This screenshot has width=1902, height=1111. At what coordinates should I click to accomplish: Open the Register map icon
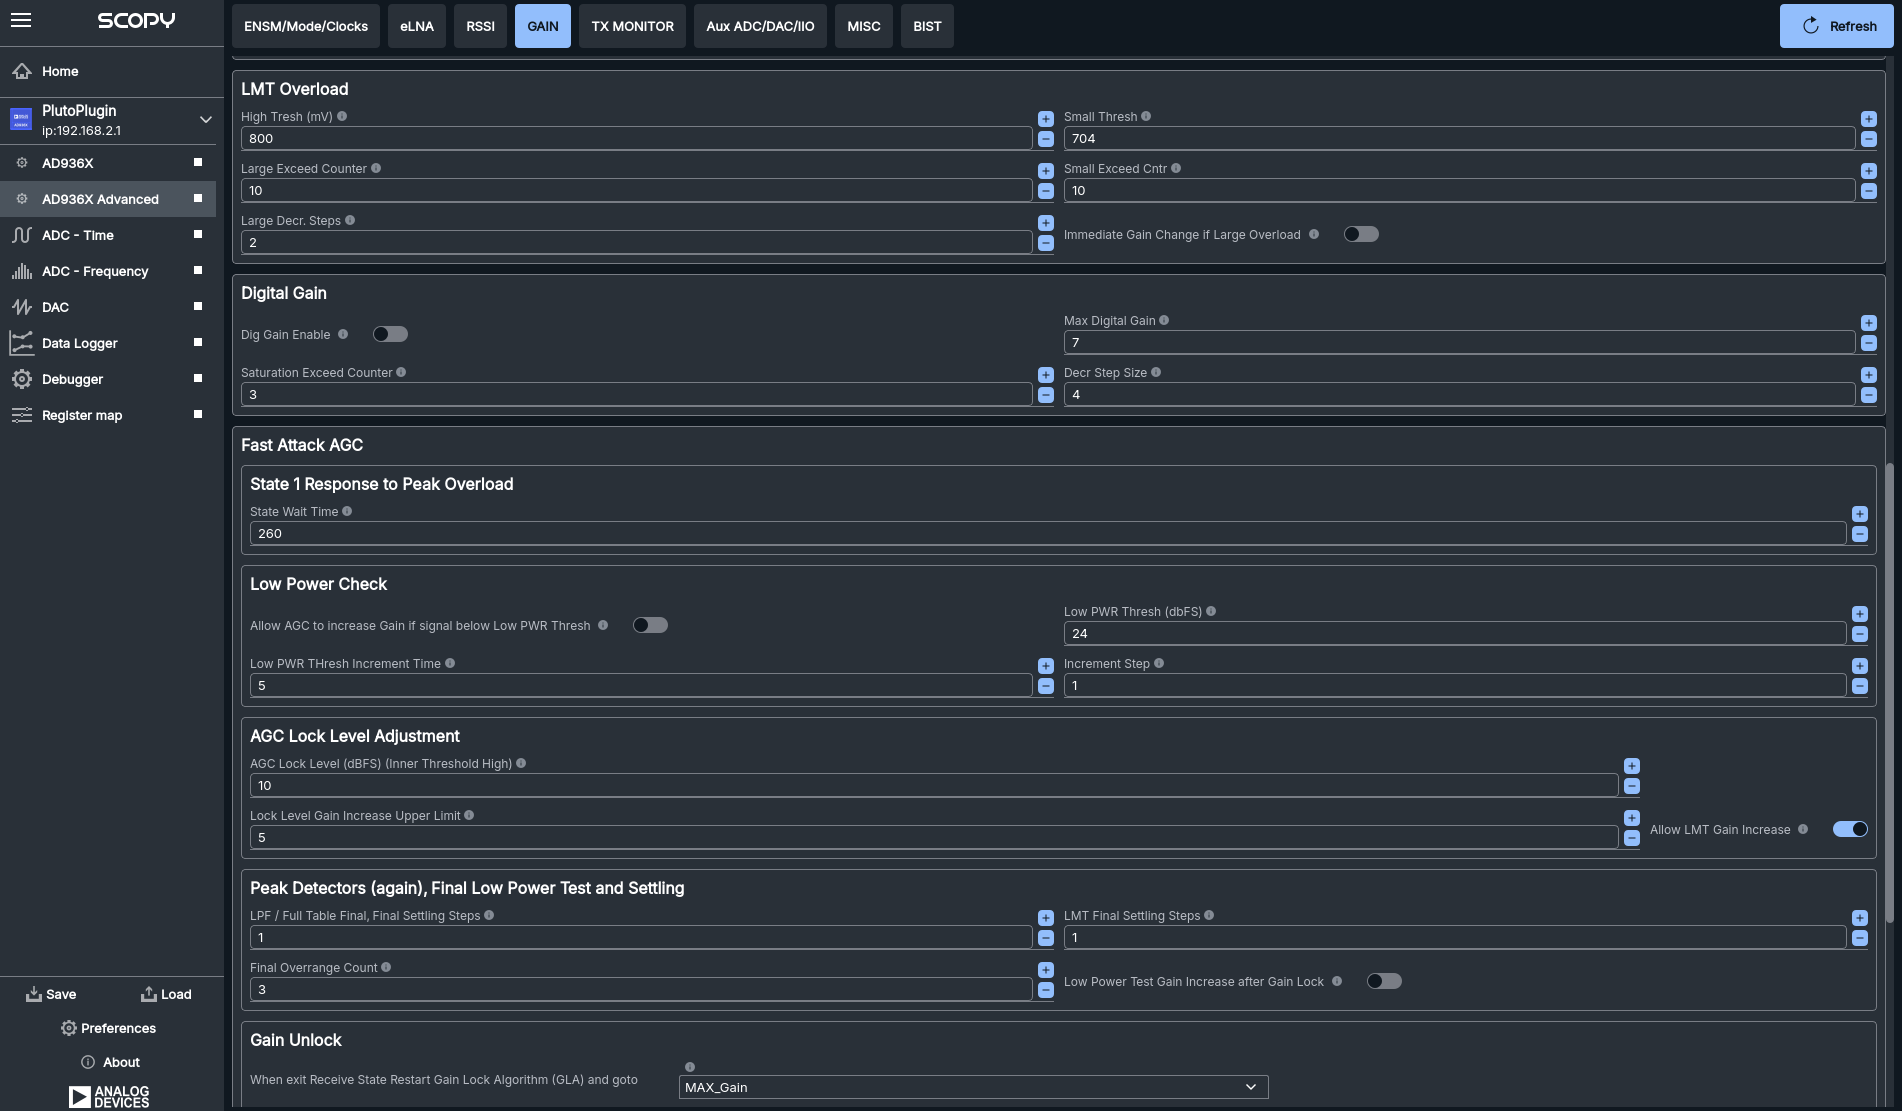click(21, 415)
